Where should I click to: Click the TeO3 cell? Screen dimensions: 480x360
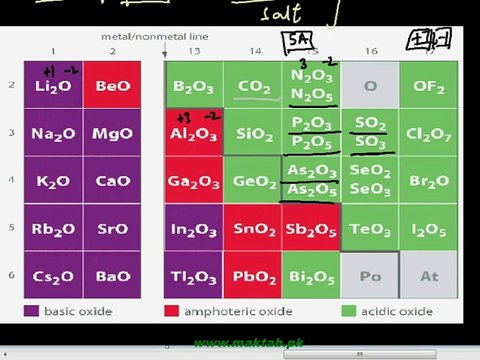(x=370, y=228)
